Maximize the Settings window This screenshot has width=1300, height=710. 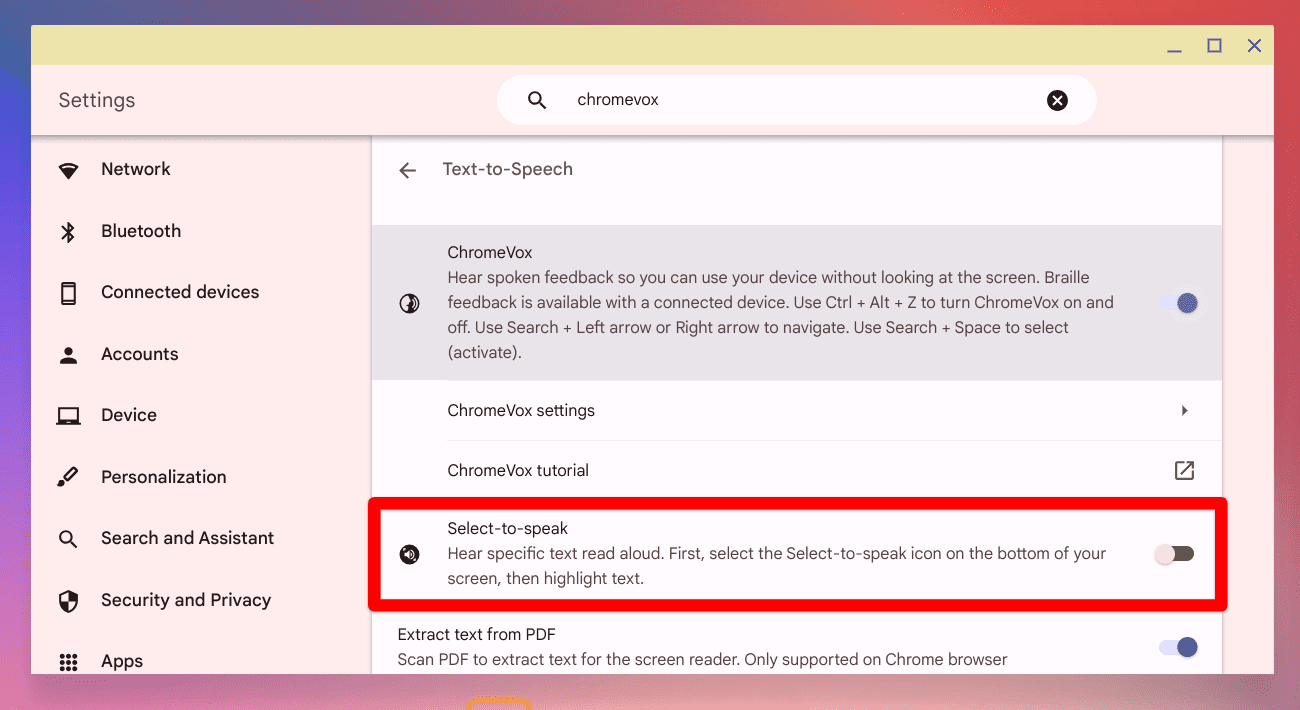[x=1214, y=46]
